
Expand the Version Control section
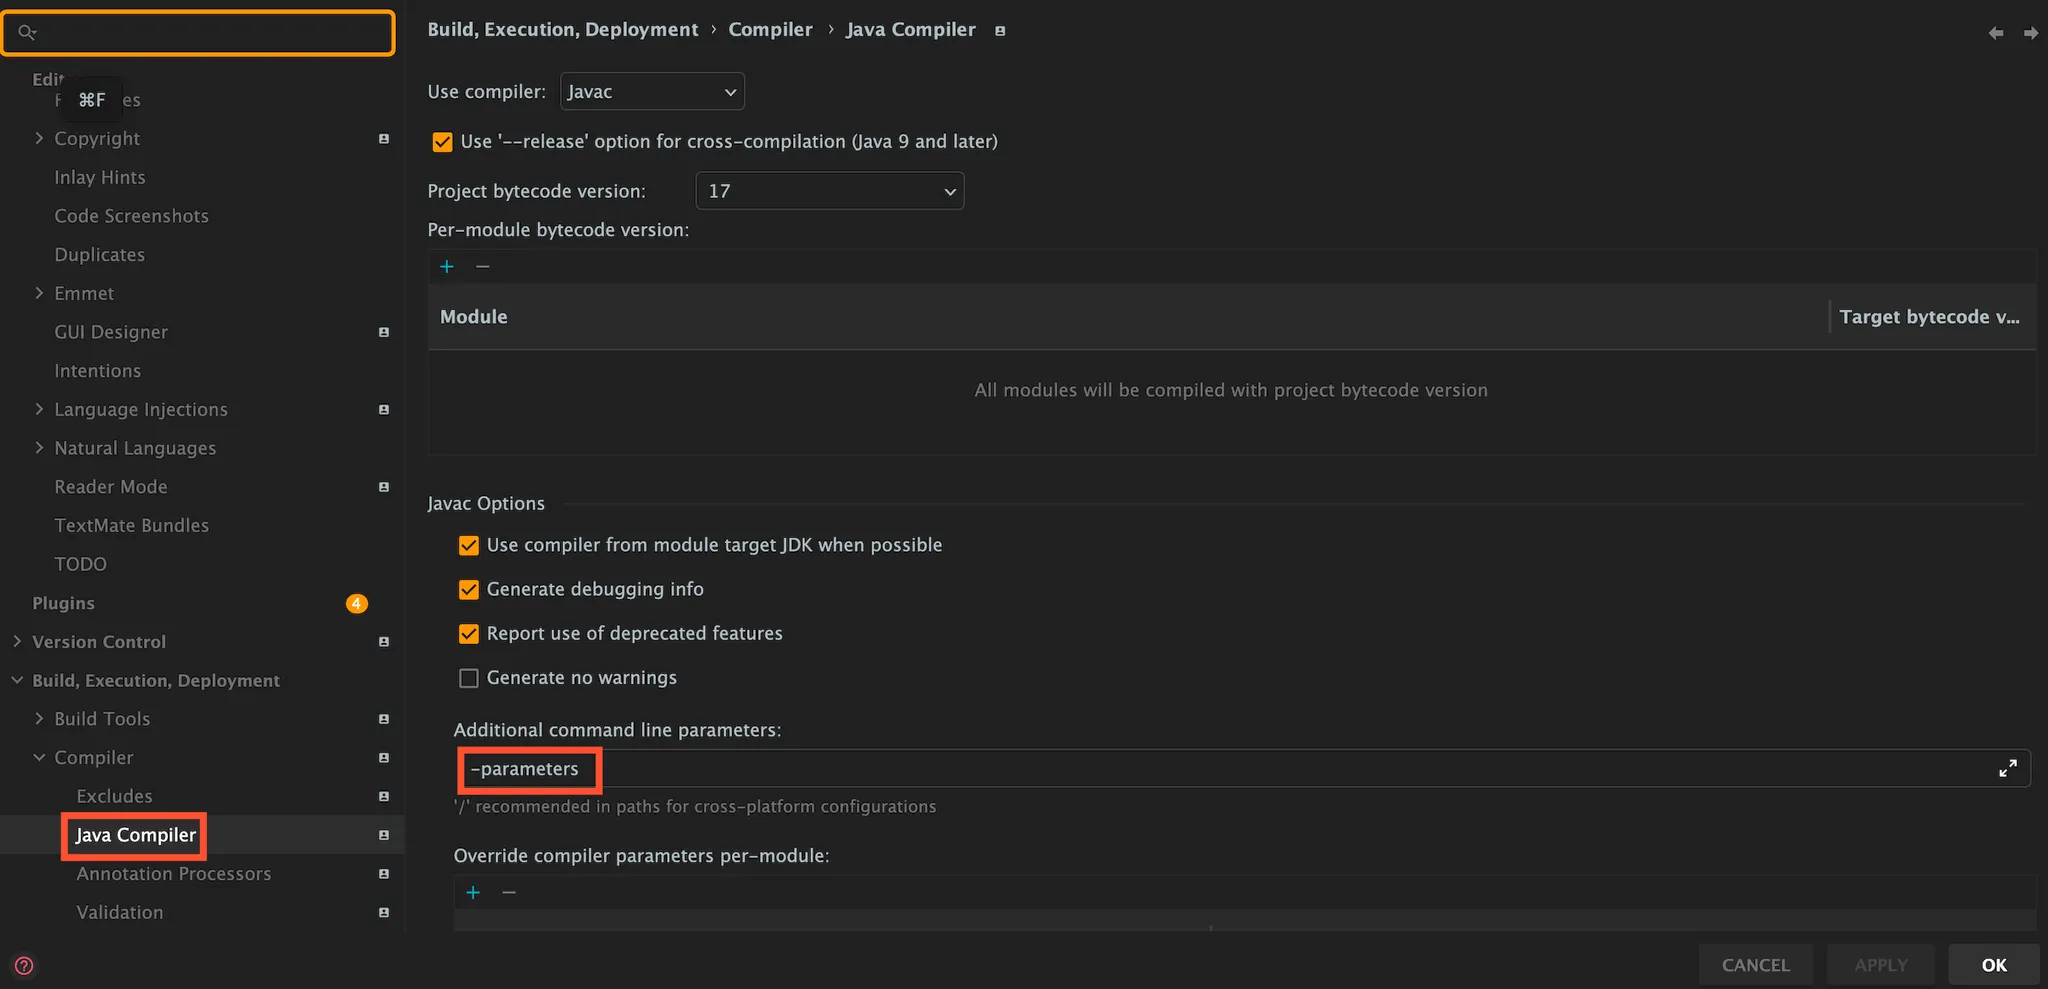17,641
